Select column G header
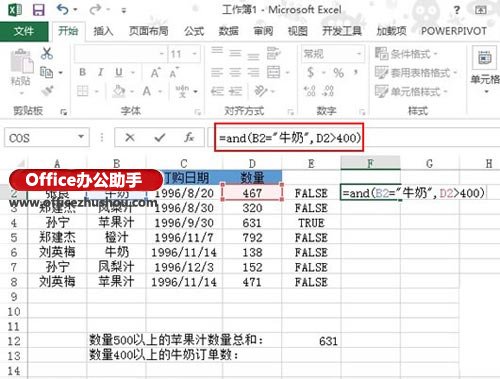500x379 pixels. [x=430, y=163]
